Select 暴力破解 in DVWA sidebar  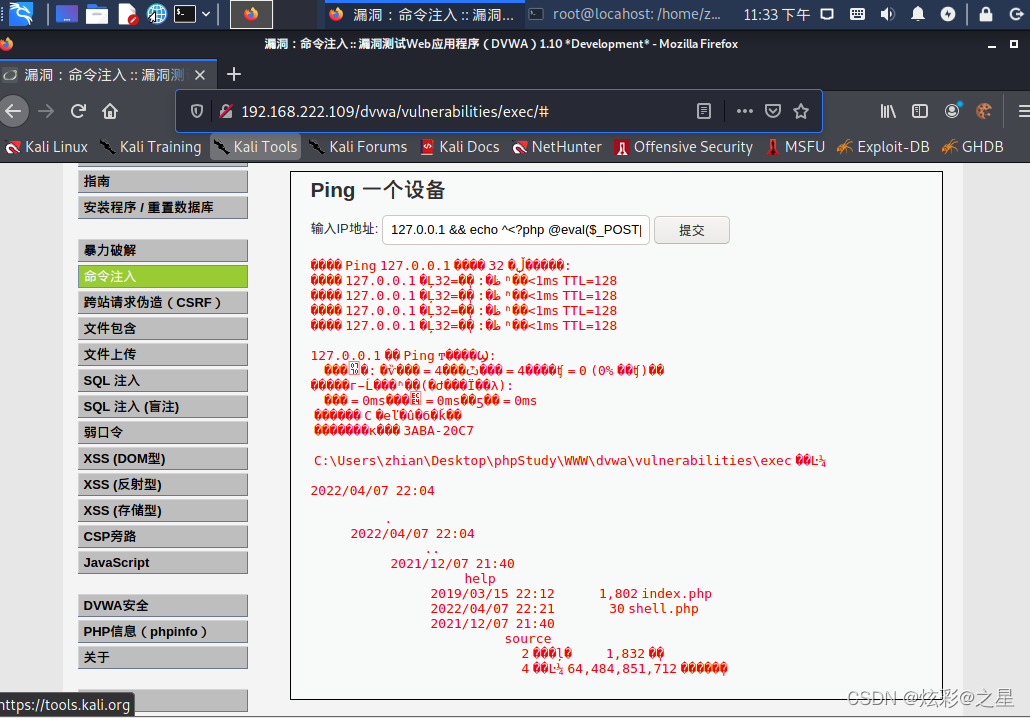tap(163, 250)
